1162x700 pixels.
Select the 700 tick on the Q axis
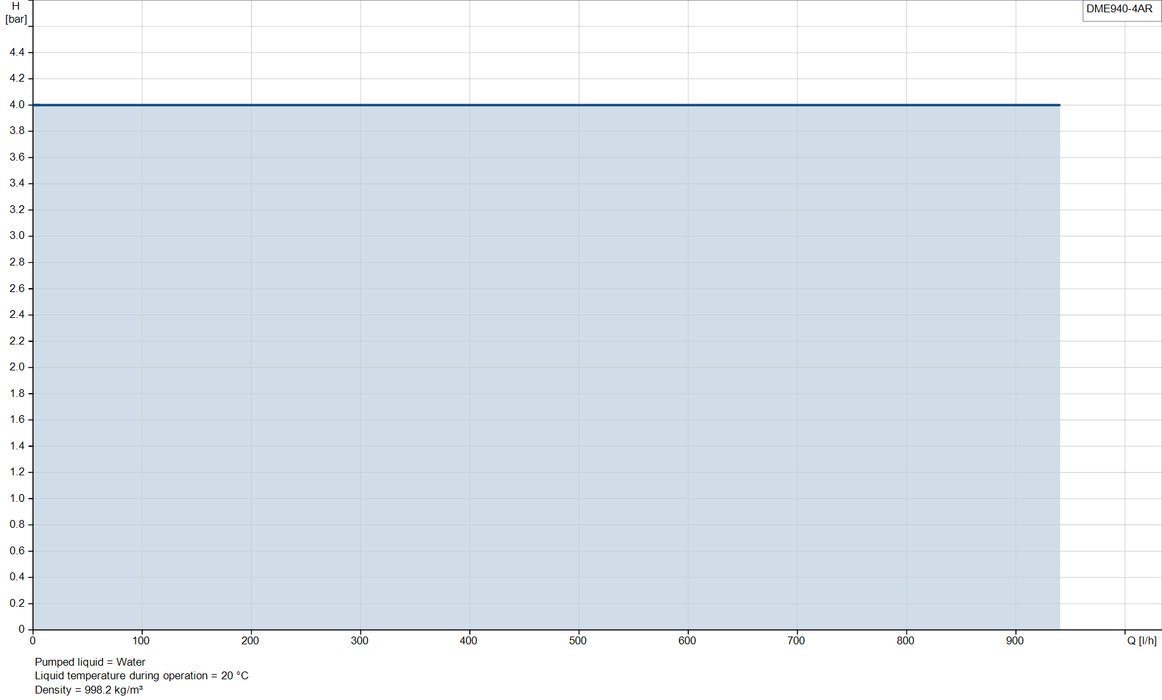pyautogui.click(x=796, y=641)
